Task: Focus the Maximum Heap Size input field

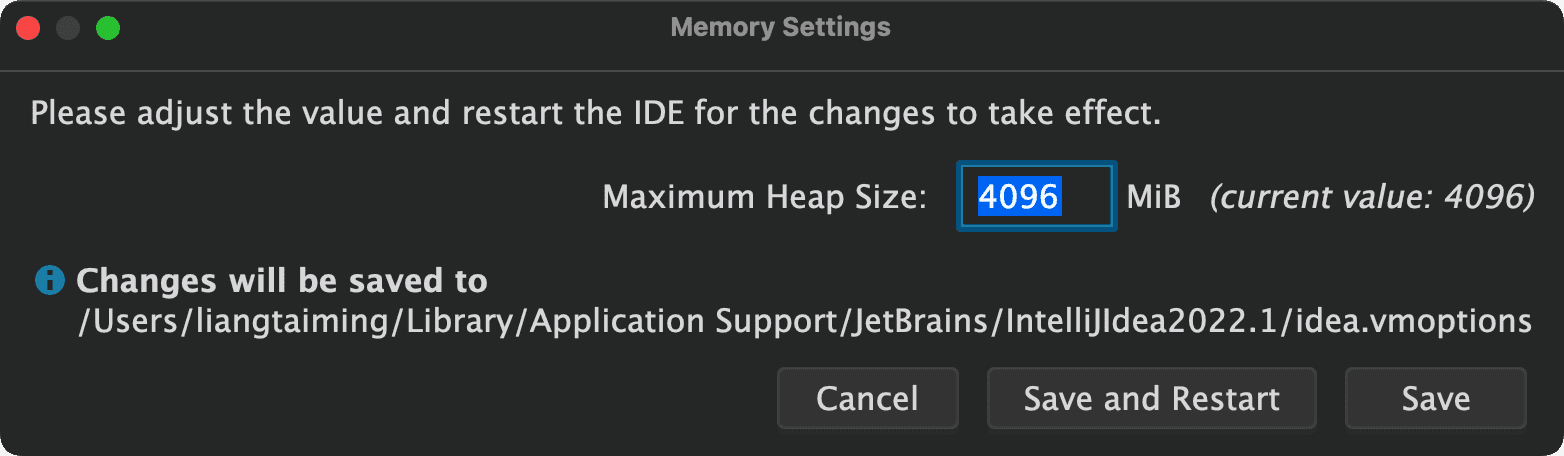Action: point(1037,197)
